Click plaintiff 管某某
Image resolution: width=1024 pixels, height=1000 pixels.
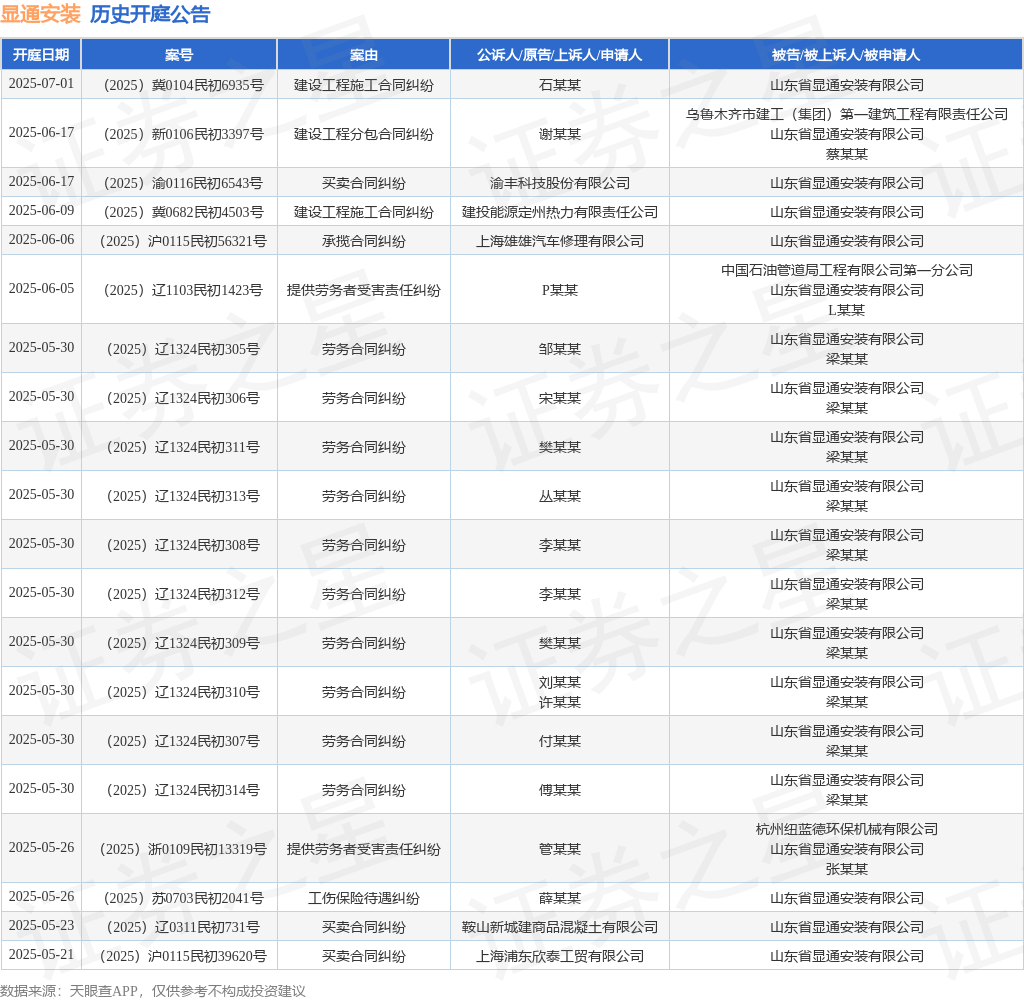[560, 849]
